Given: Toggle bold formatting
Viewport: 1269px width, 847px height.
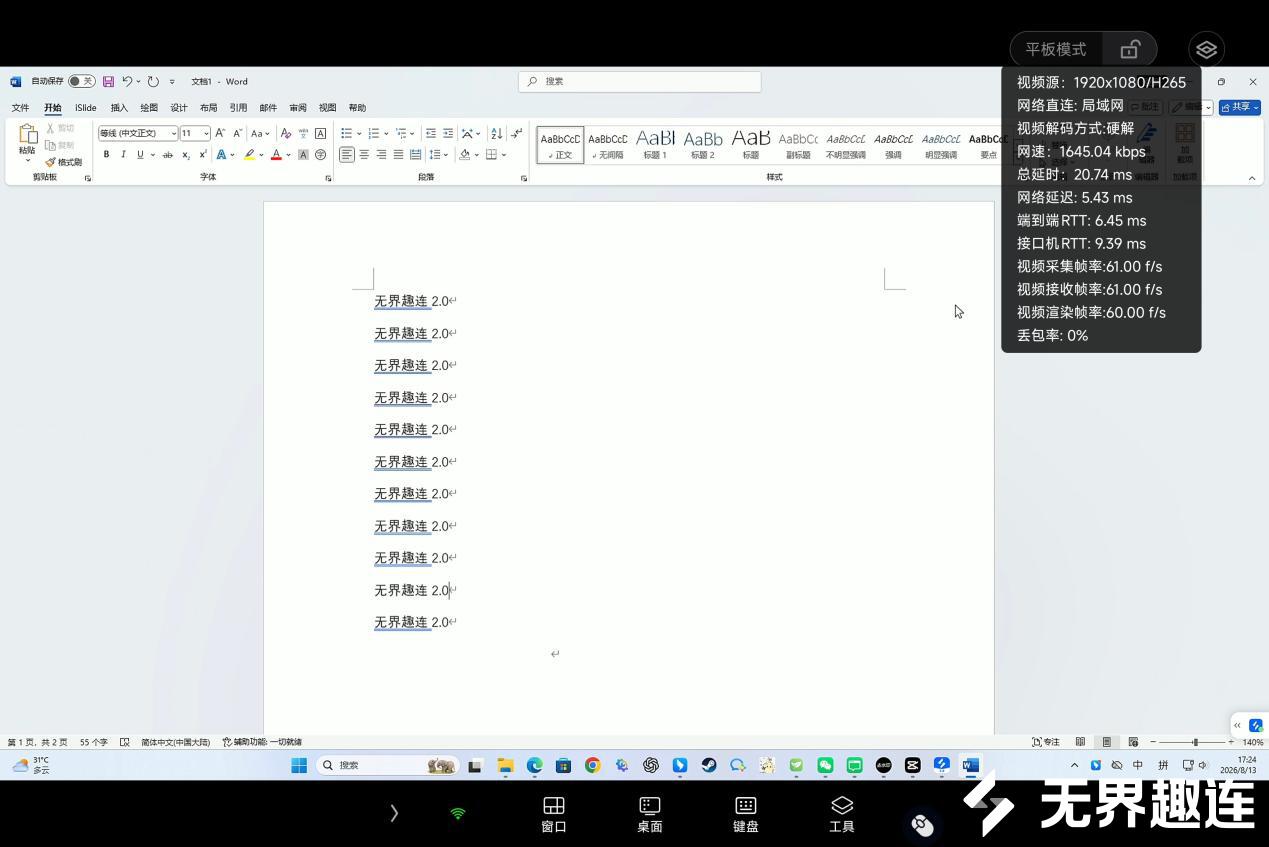Looking at the screenshot, I should pyautogui.click(x=106, y=155).
